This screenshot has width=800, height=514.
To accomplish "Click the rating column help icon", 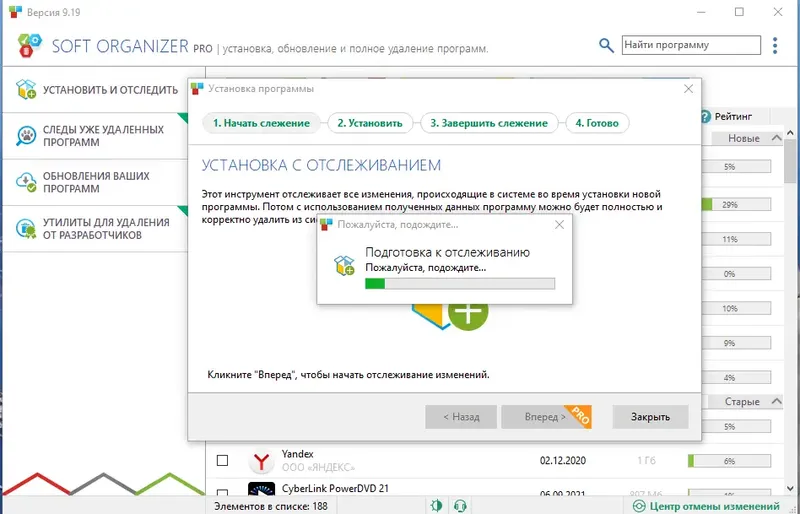I will point(705,116).
